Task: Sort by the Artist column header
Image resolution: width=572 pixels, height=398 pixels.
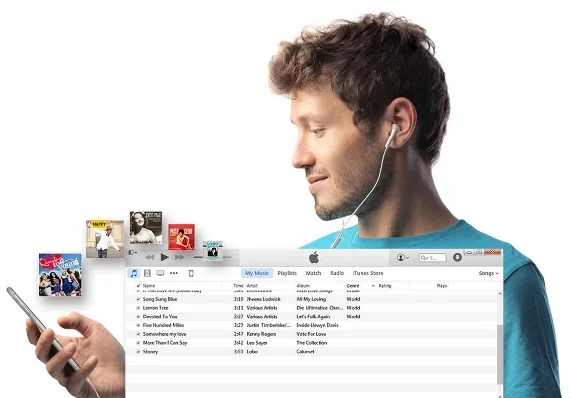Action: (252, 286)
